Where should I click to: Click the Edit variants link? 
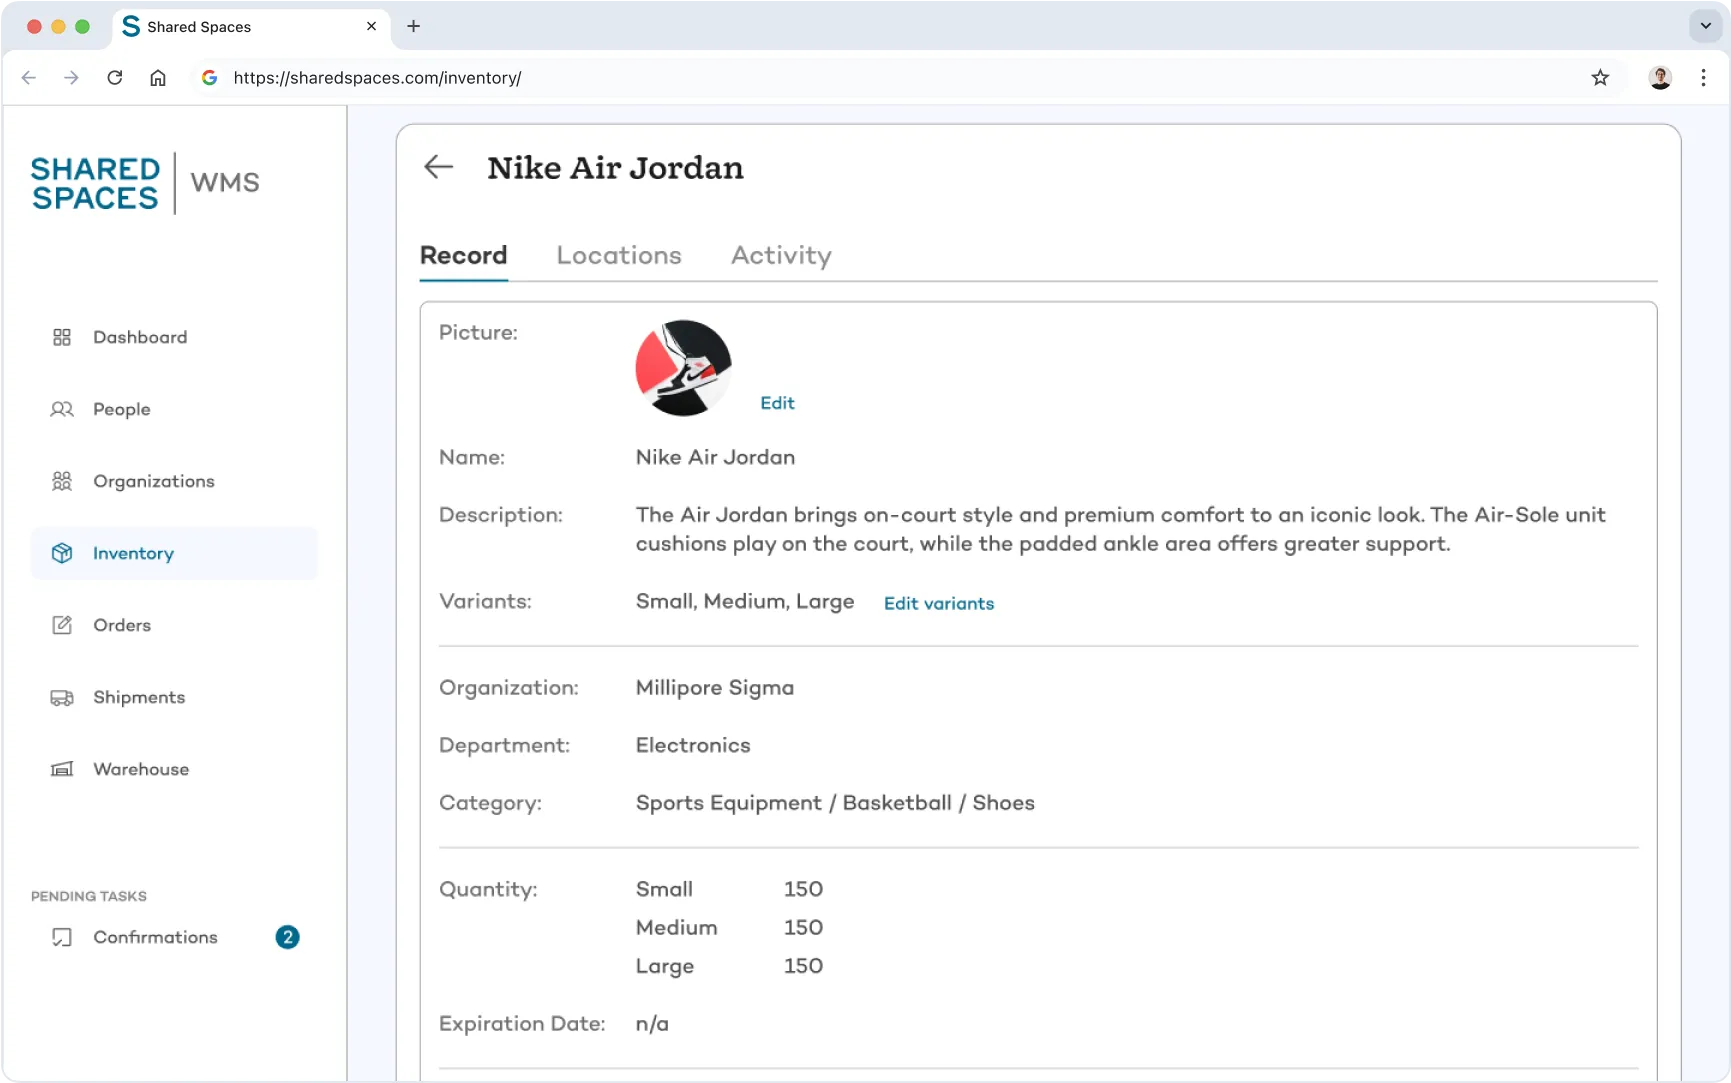pyautogui.click(x=939, y=604)
